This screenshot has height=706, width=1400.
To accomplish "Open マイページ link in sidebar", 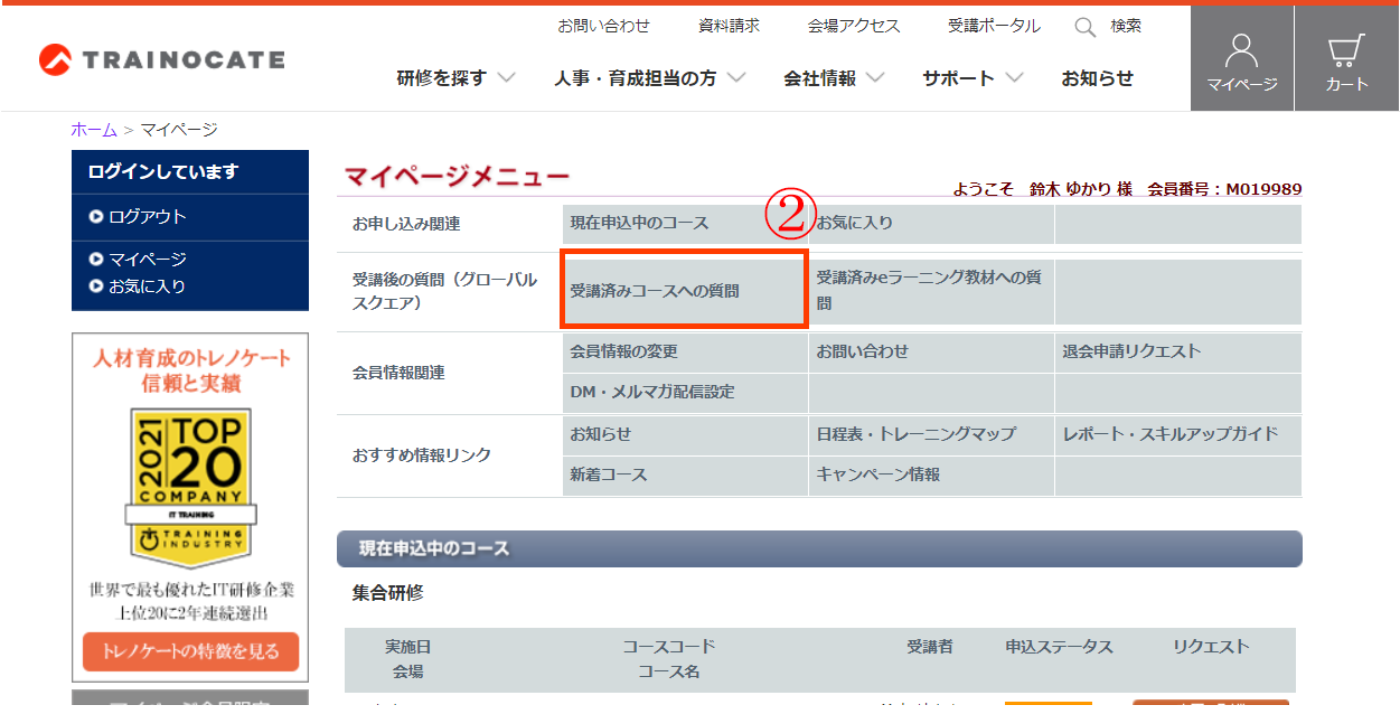I will 147,260.
